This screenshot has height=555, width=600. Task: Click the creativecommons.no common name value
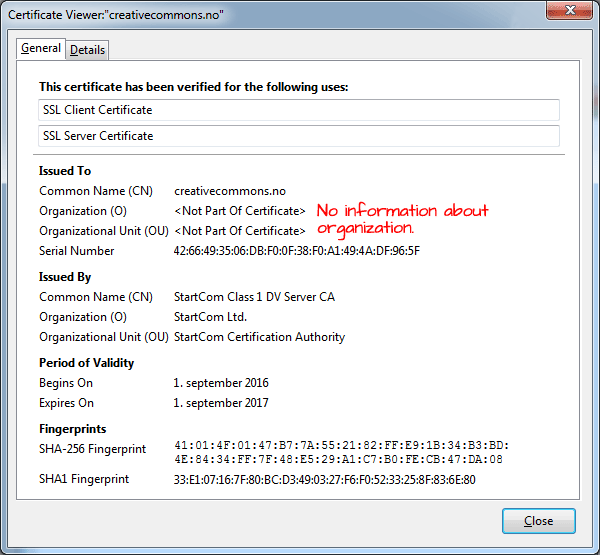(x=230, y=191)
